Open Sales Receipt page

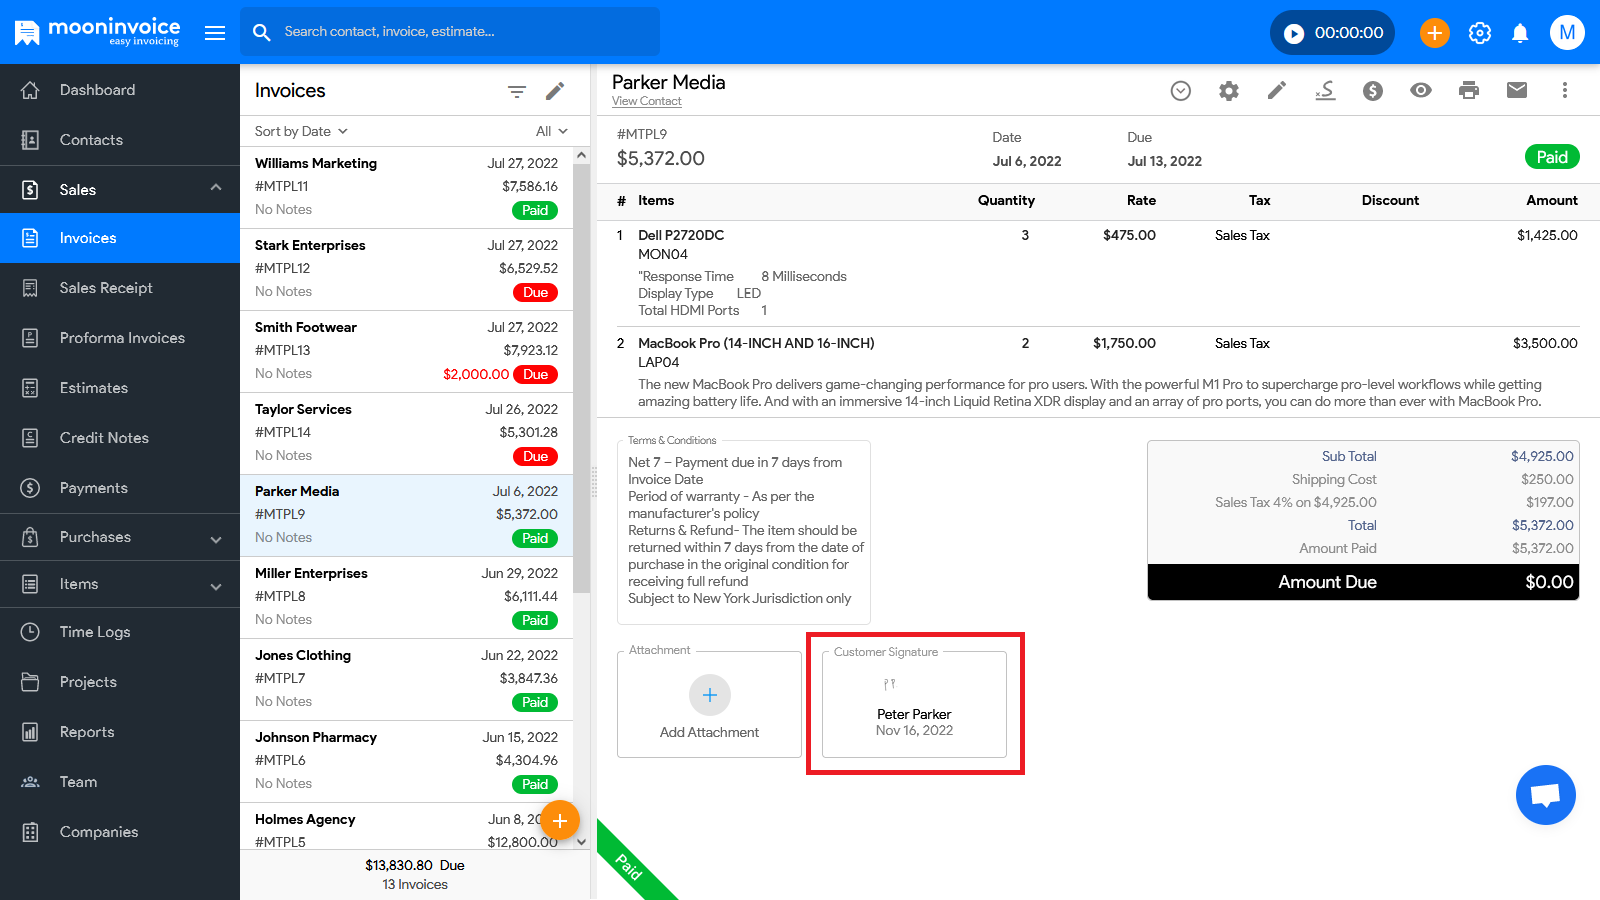coord(120,288)
